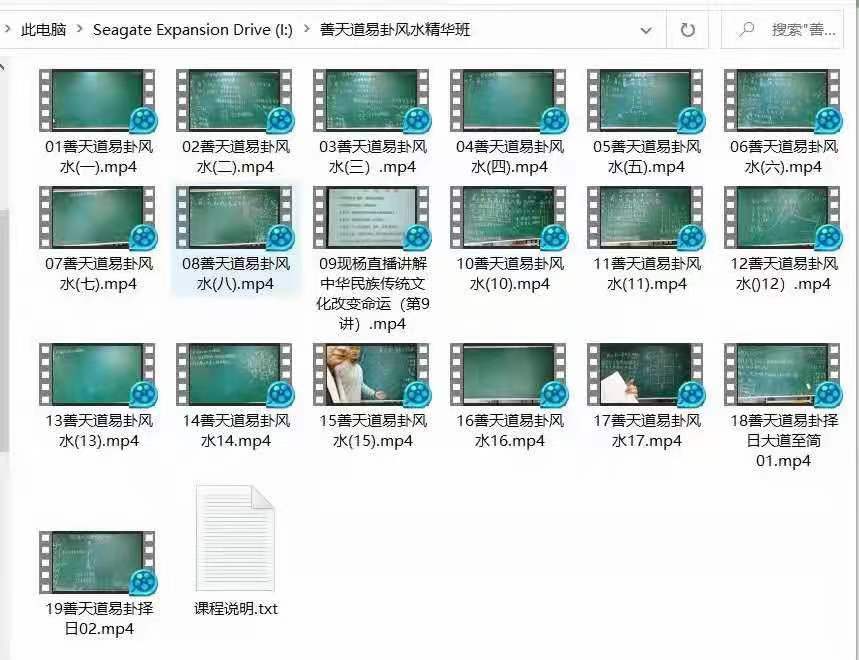Select video 17善天道易卦风水17.mp4
The image size is (859, 660).
click(x=646, y=375)
